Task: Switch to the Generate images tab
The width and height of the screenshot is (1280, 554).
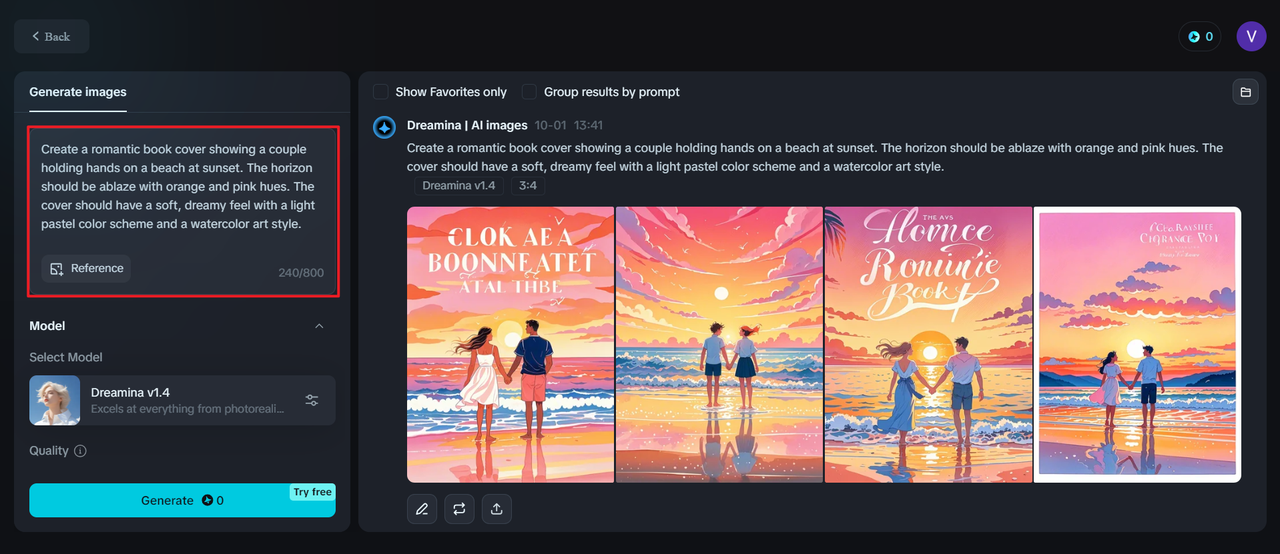Action: point(78,92)
